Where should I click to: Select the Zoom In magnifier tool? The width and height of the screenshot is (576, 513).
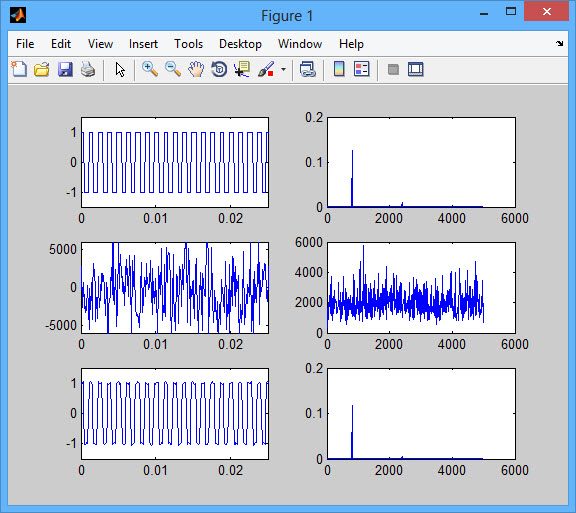pyautogui.click(x=150, y=69)
